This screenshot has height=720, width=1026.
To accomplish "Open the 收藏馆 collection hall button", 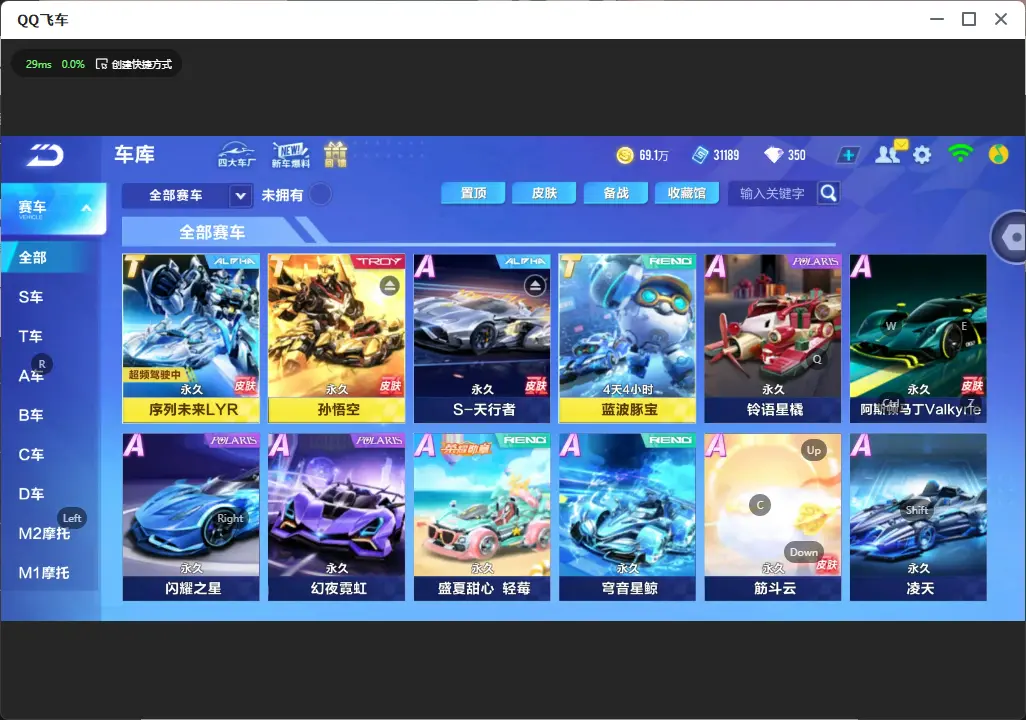I will (686, 193).
